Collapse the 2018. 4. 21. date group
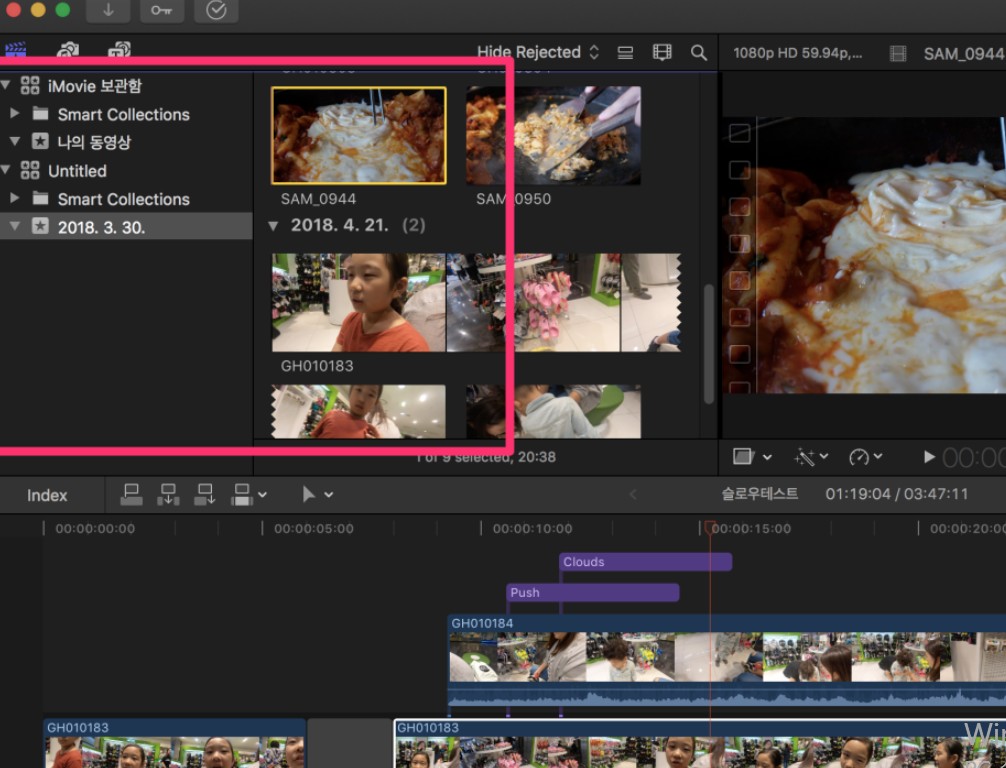This screenshot has width=1006, height=768. coord(273,226)
